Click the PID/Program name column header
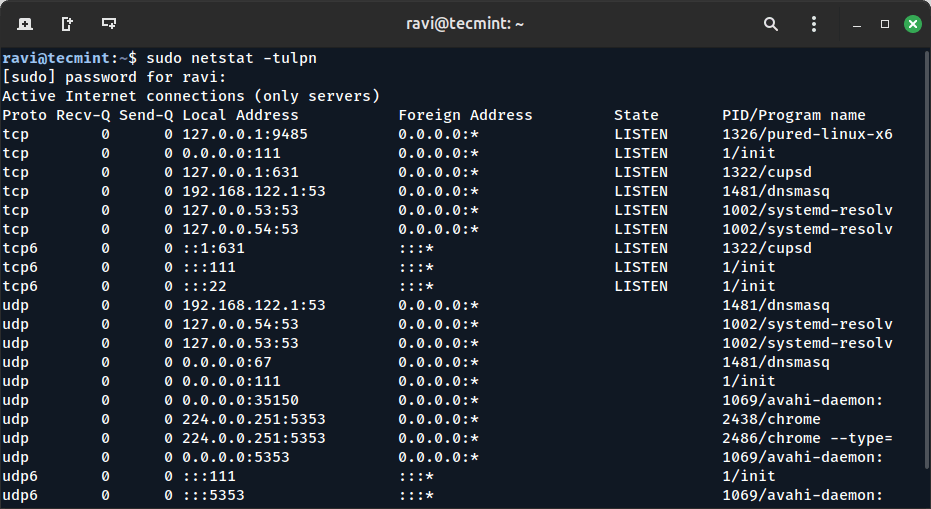The image size is (931, 509). pos(793,115)
